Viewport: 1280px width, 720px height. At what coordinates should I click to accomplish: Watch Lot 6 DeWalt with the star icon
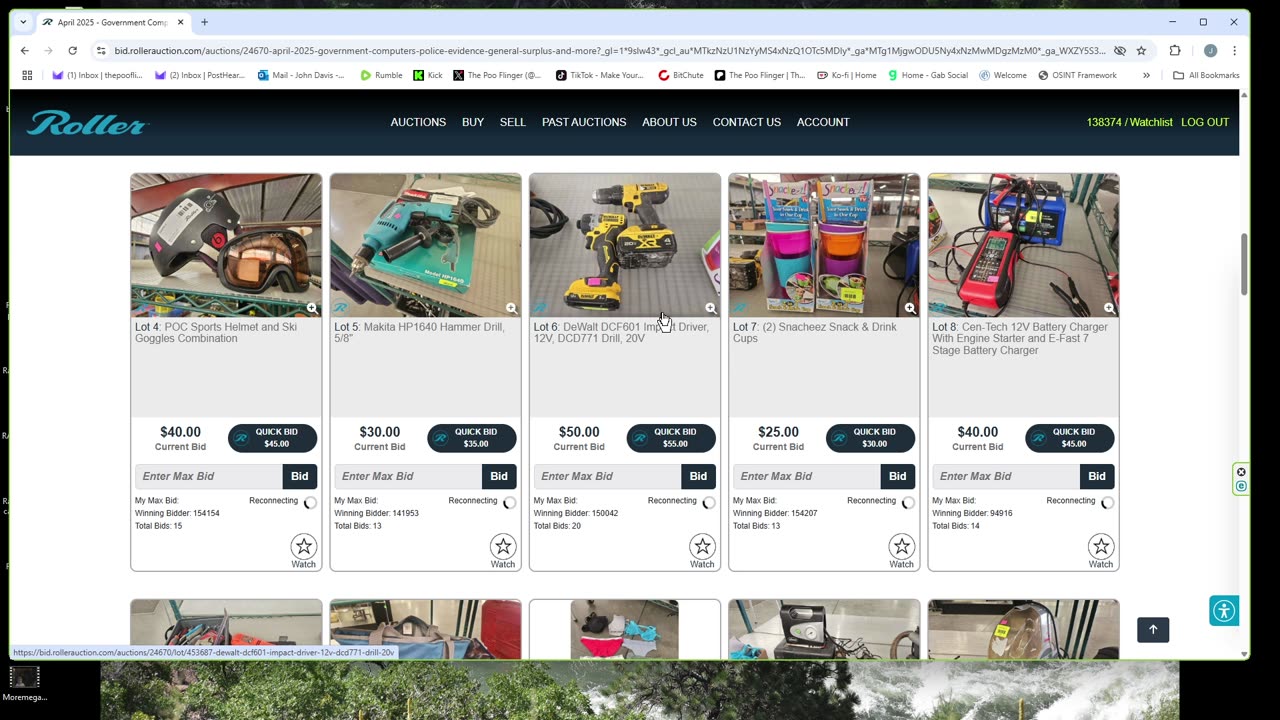pos(702,546)
